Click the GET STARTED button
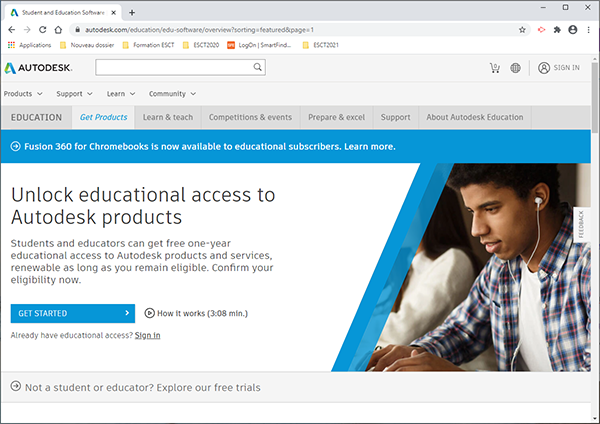Screen dimensions: 600x424 pos(73,313)
